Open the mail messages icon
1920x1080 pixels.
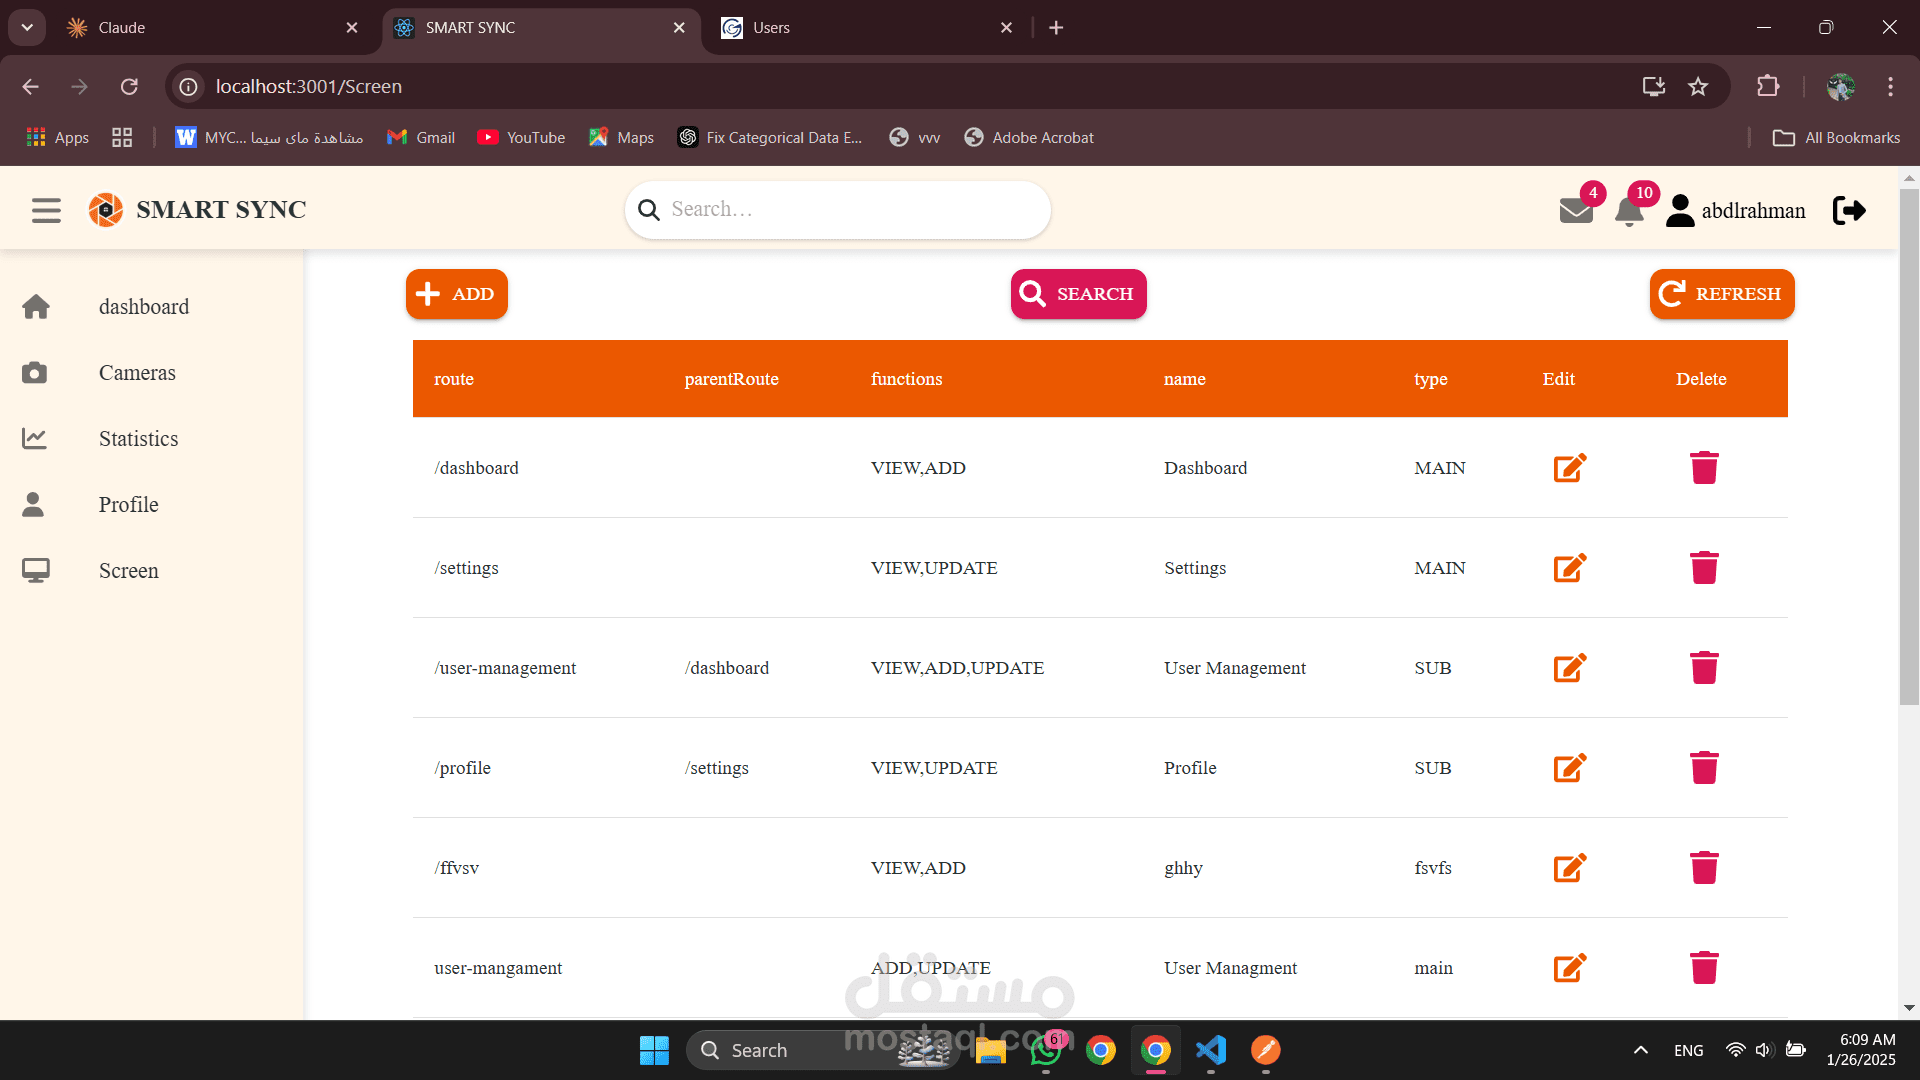click(x=1576, y=210)
